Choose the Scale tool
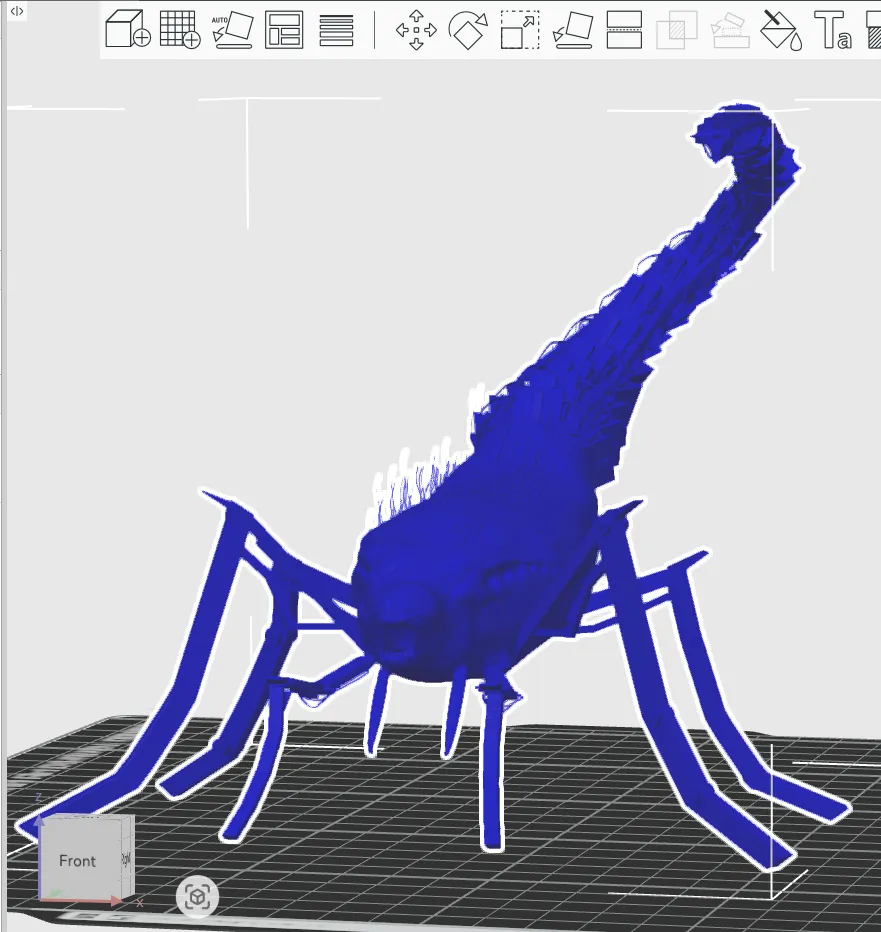The image size is (881, 932). pyautogui.click(x=520, y=30)
